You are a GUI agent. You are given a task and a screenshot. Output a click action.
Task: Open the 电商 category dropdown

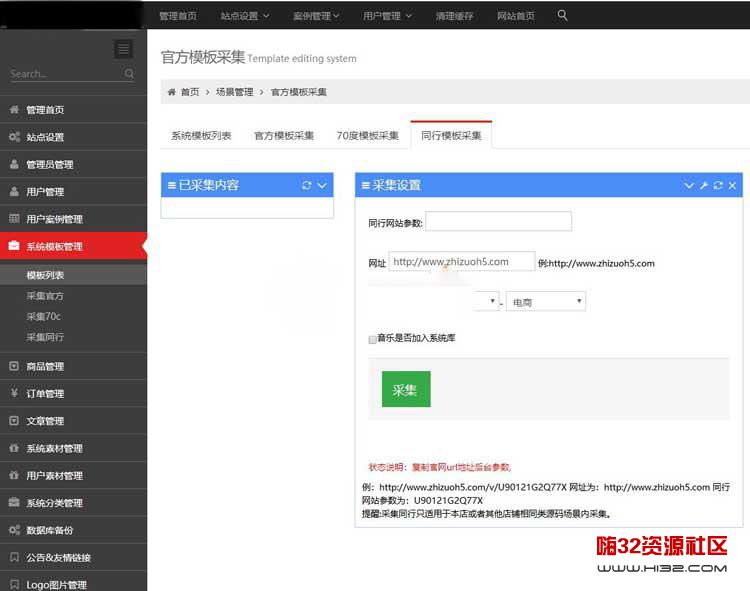coord(545,301)
